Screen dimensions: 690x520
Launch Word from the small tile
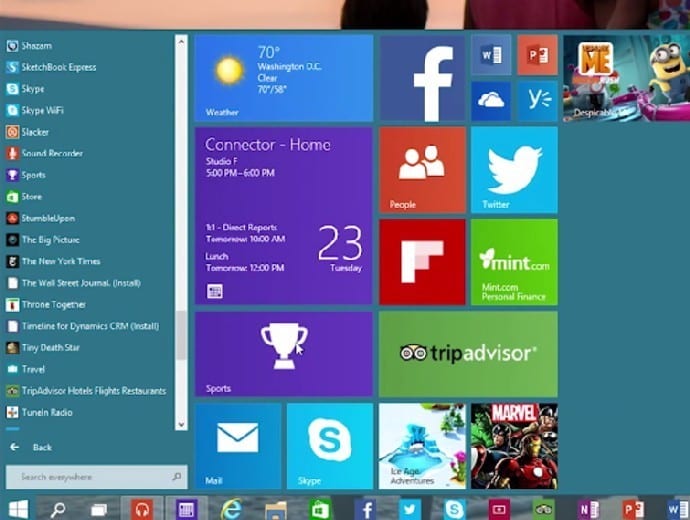491,55
